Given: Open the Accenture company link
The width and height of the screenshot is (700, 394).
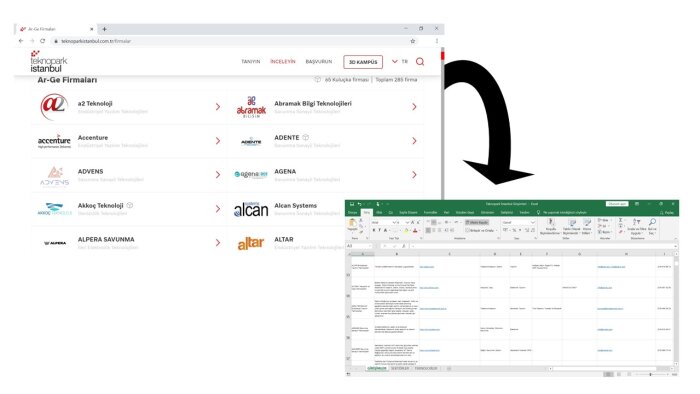Looking at the screenshot, I should coord(93,137).
